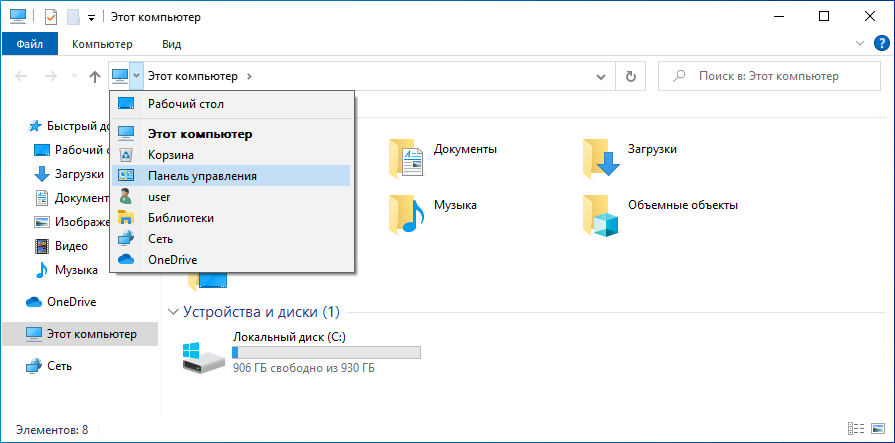Open the Вид ribbon tab
Viewport: 895px width, 443px height.
171,44
